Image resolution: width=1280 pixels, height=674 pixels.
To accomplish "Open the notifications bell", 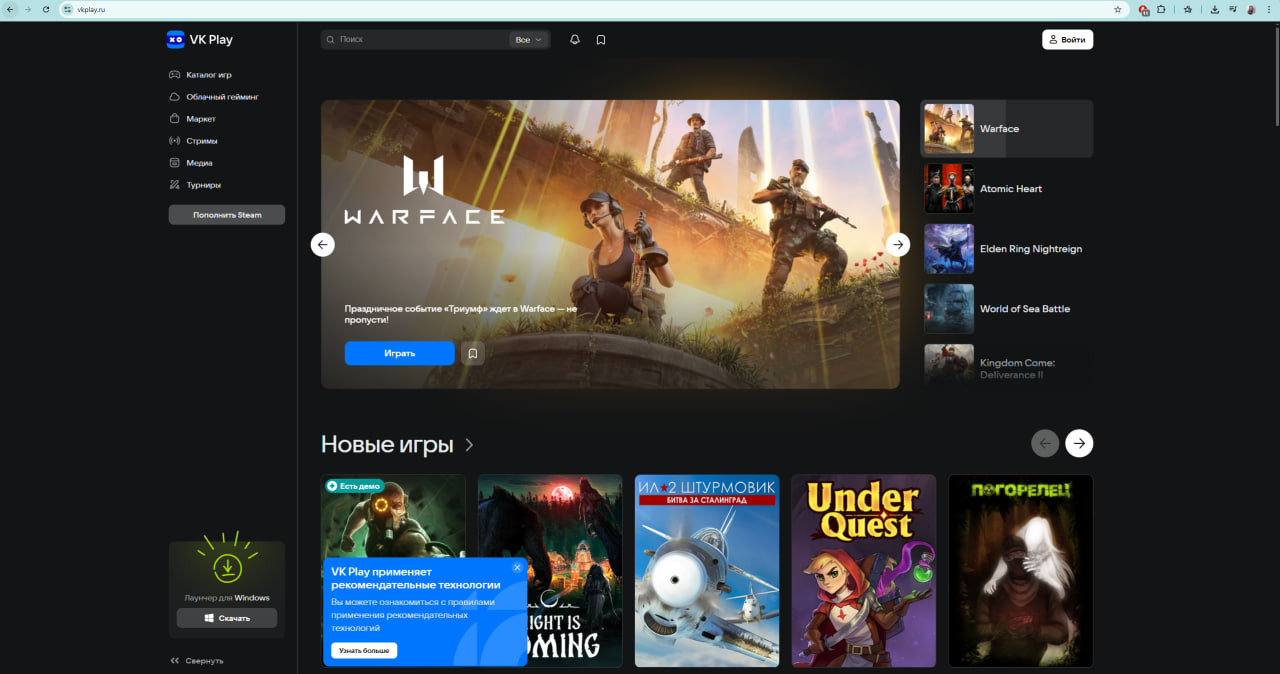I will coord(575,40).
